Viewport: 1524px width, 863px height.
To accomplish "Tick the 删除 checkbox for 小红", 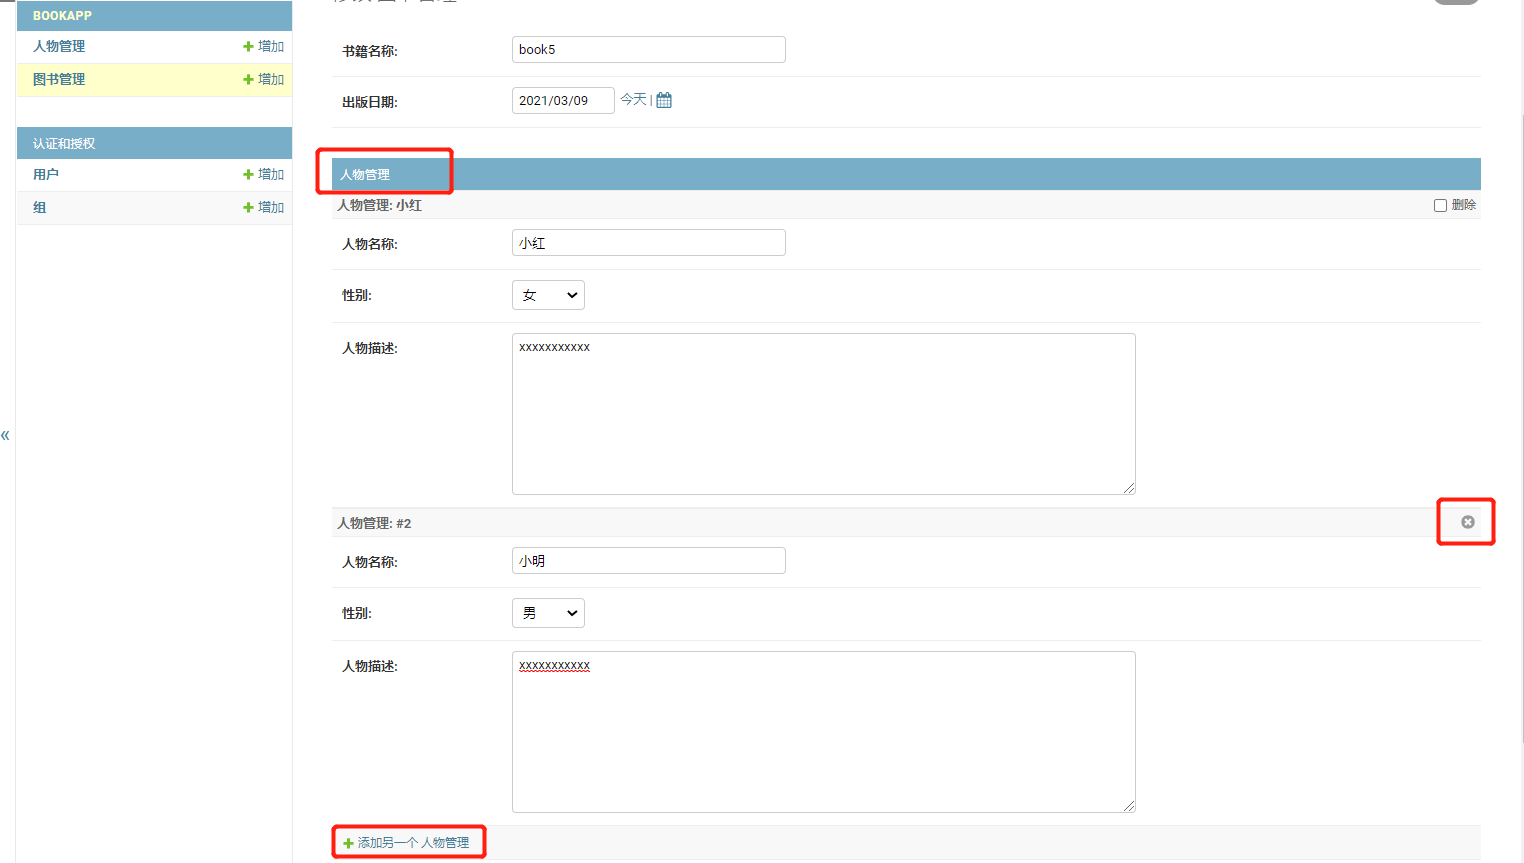I will (1440, 205).
